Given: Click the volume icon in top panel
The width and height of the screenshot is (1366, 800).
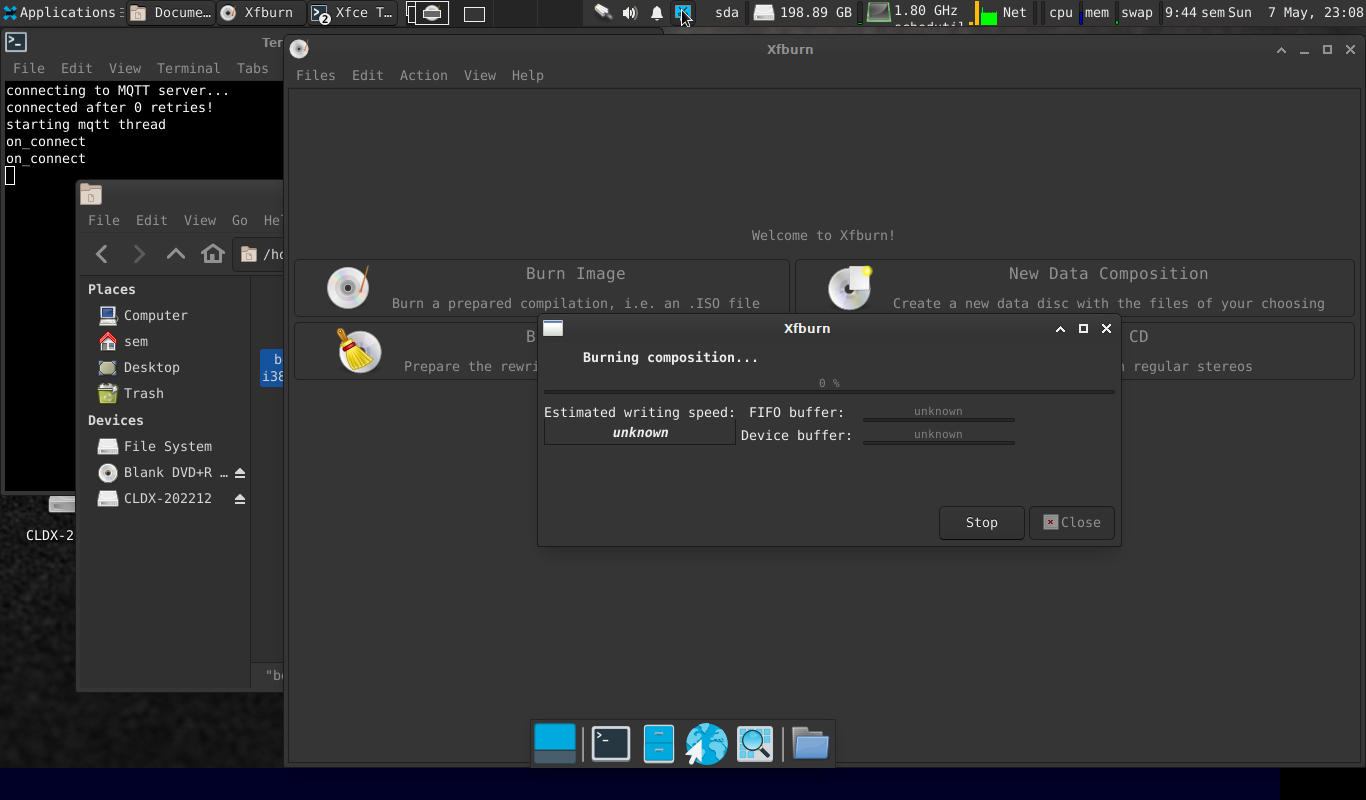Looking at the screenshot, I should [x=629, y=13].
